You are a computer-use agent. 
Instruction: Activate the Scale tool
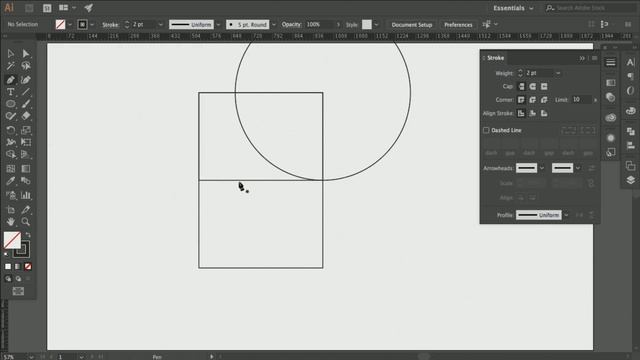click(x=26, y=130)
